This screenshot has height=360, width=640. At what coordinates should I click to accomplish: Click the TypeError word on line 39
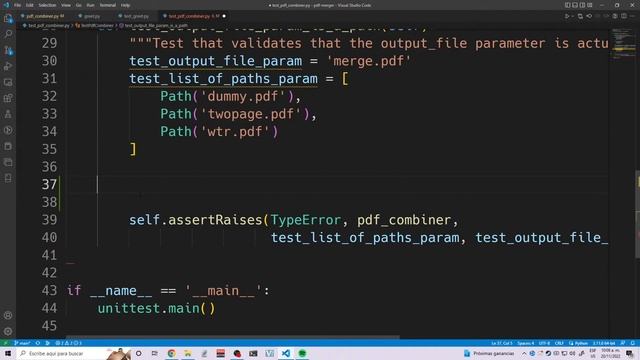(305, 220)
